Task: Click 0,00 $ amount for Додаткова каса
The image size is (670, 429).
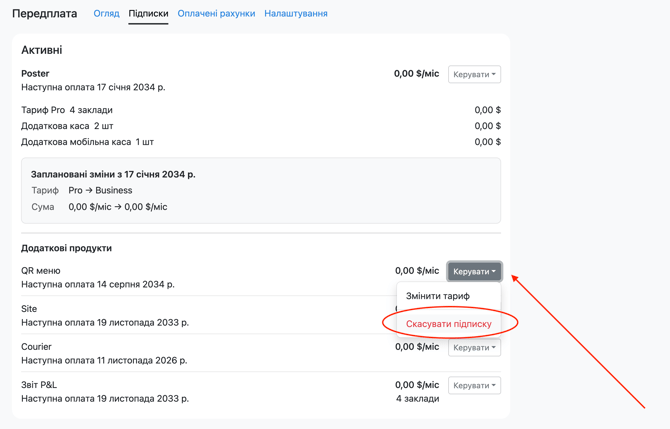Action: (x=488, y=126)
